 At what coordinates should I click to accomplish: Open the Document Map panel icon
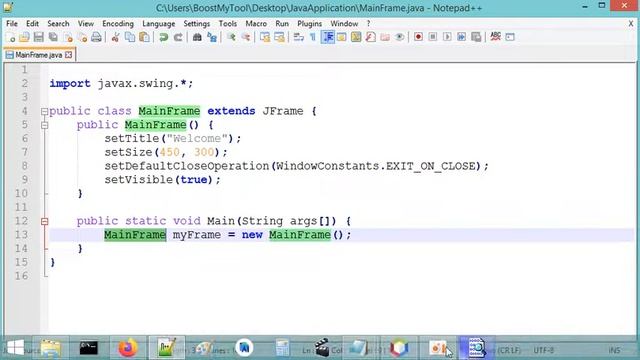(356, 37)
